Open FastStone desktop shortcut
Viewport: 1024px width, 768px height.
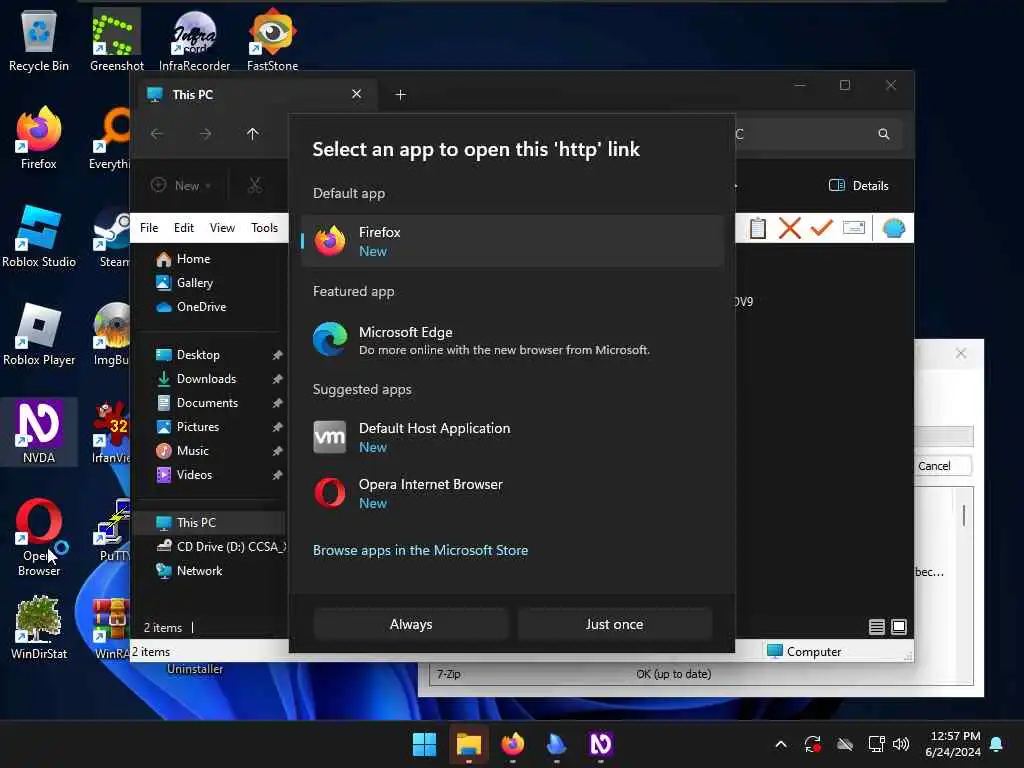pos(272,40)
